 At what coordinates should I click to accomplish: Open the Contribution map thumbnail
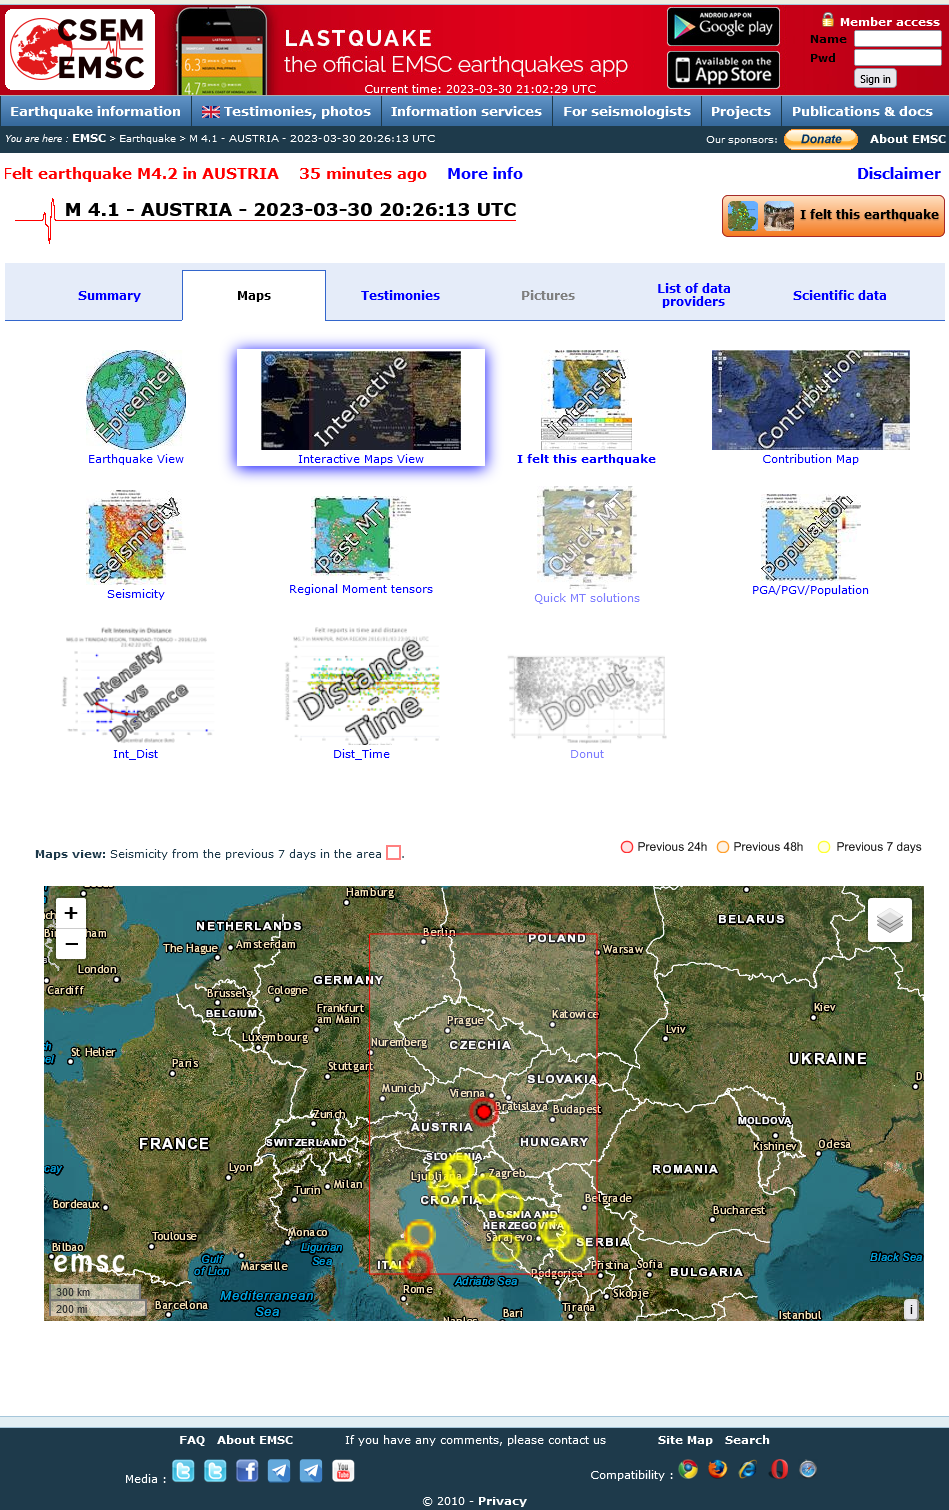(811, 400)
